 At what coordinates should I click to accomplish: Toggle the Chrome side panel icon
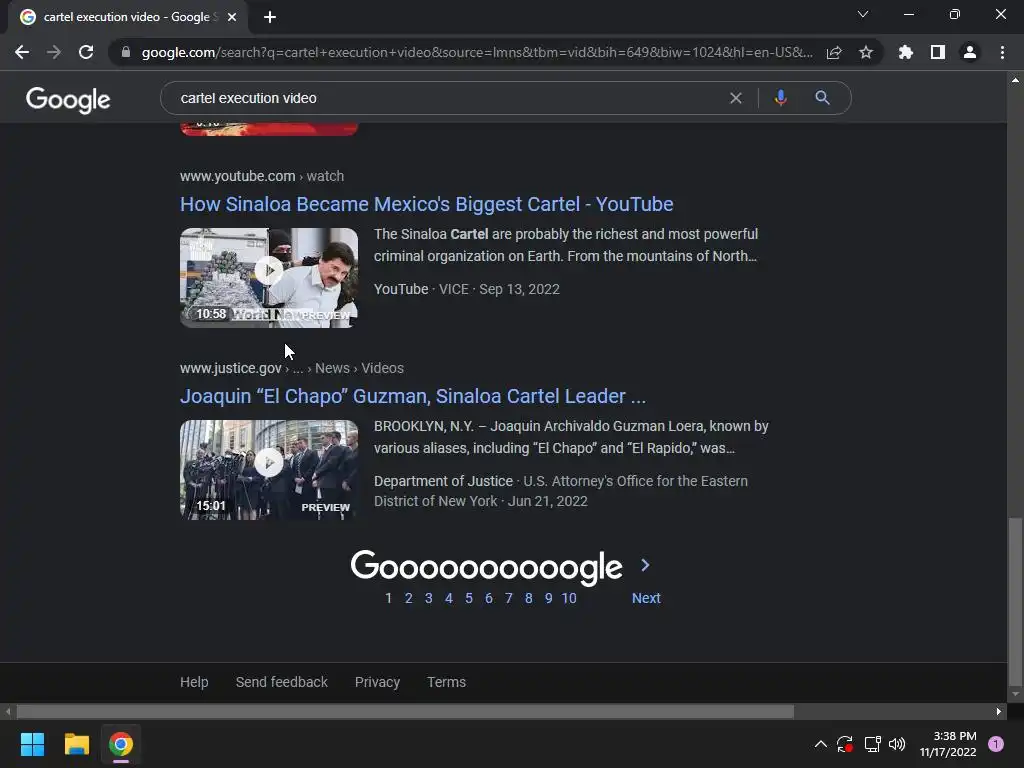click(938, 52)
